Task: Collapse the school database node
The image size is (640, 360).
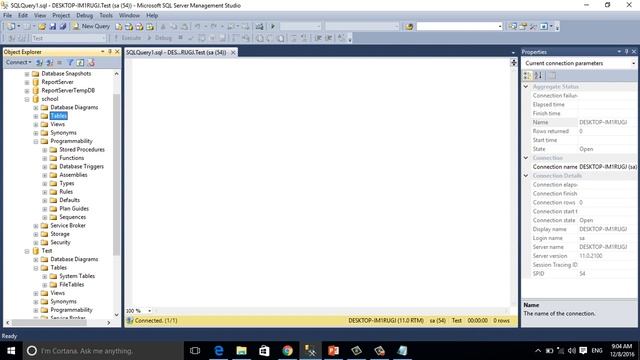Action: tap(27, 99)
